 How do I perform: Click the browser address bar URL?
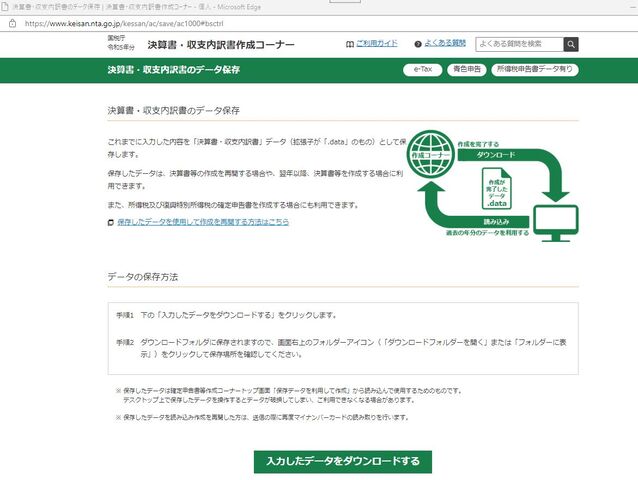click(124, 24)
